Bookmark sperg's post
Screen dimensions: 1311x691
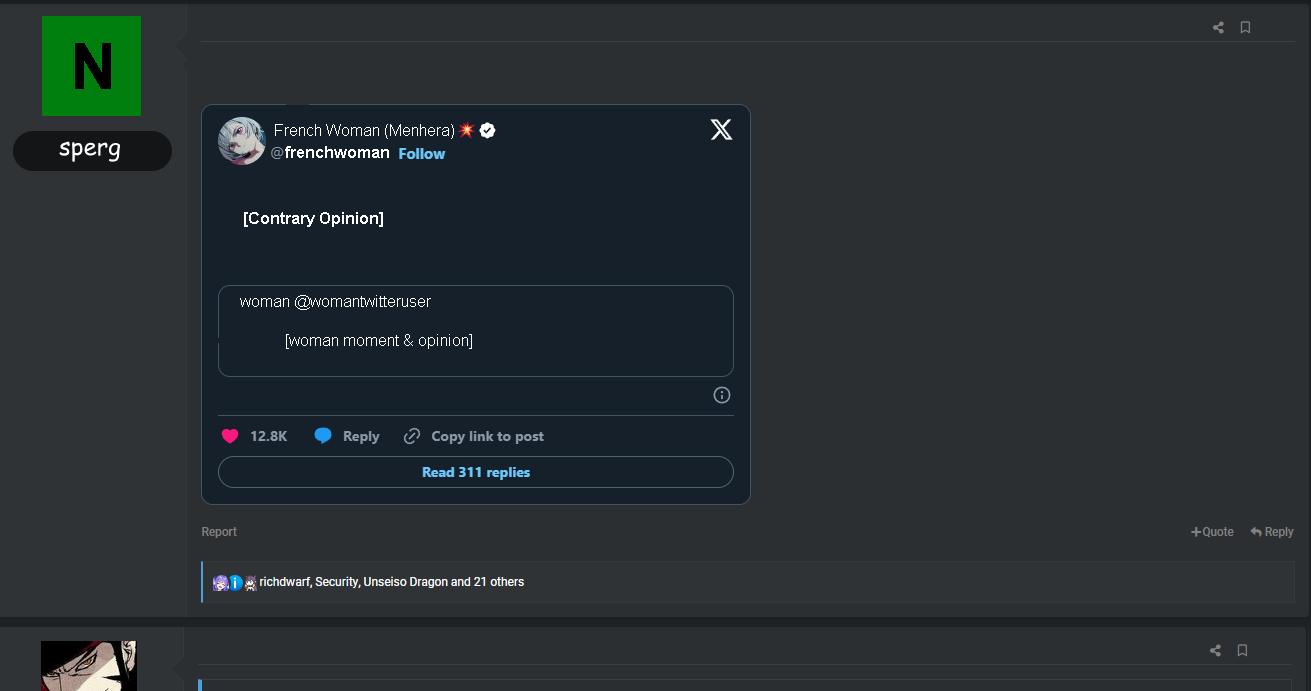coord(1245,28)
